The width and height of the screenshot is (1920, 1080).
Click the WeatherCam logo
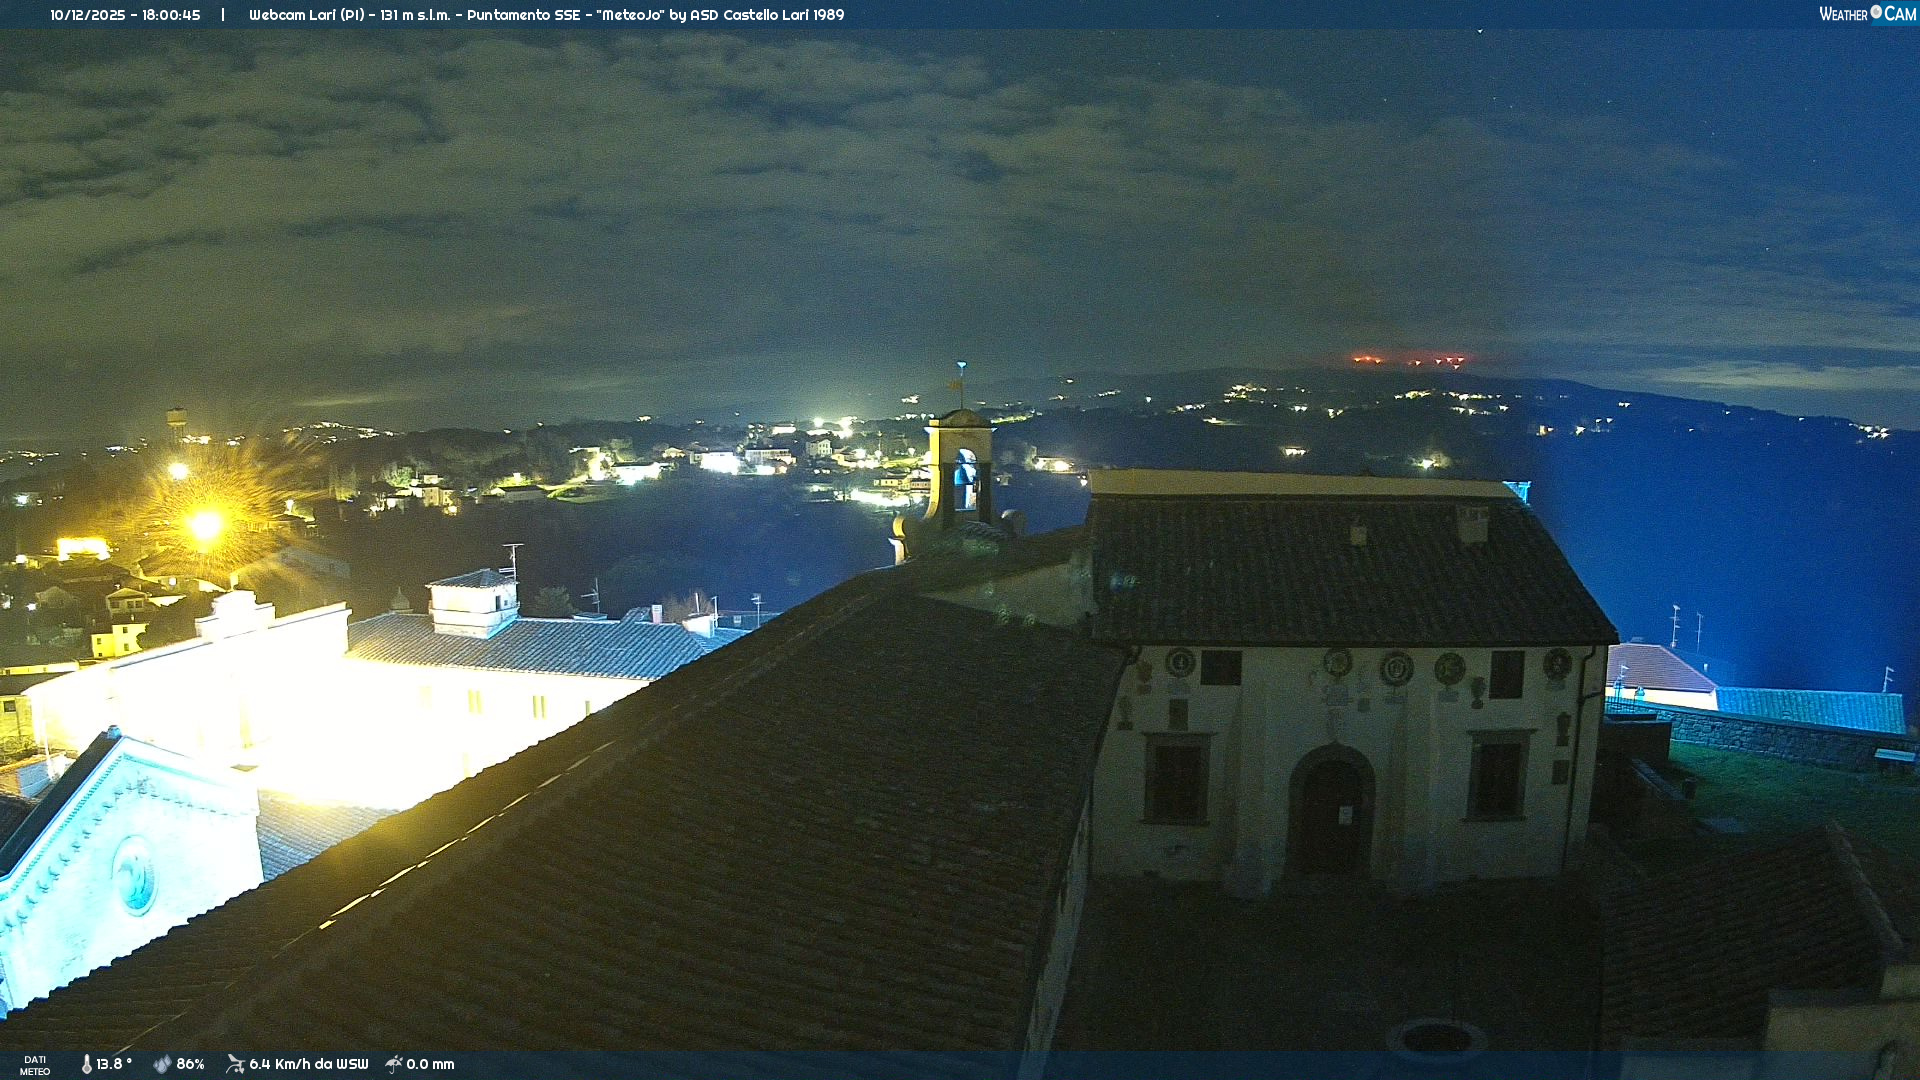click(x=1867, y=14)
